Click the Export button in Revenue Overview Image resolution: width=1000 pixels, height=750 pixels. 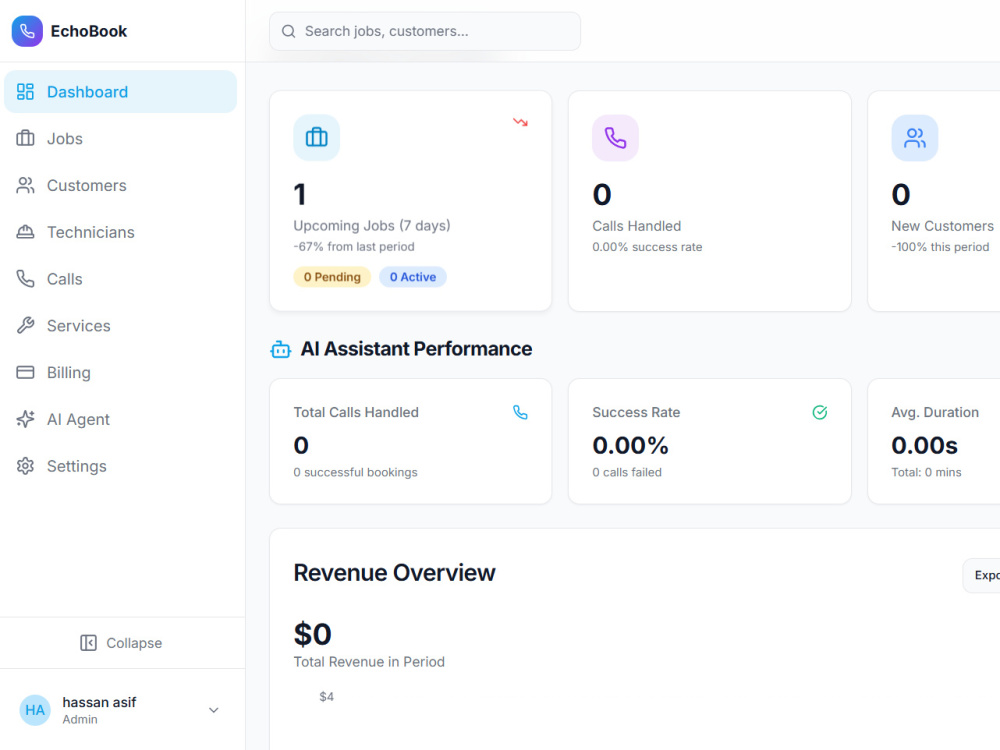tap(982, 575)
